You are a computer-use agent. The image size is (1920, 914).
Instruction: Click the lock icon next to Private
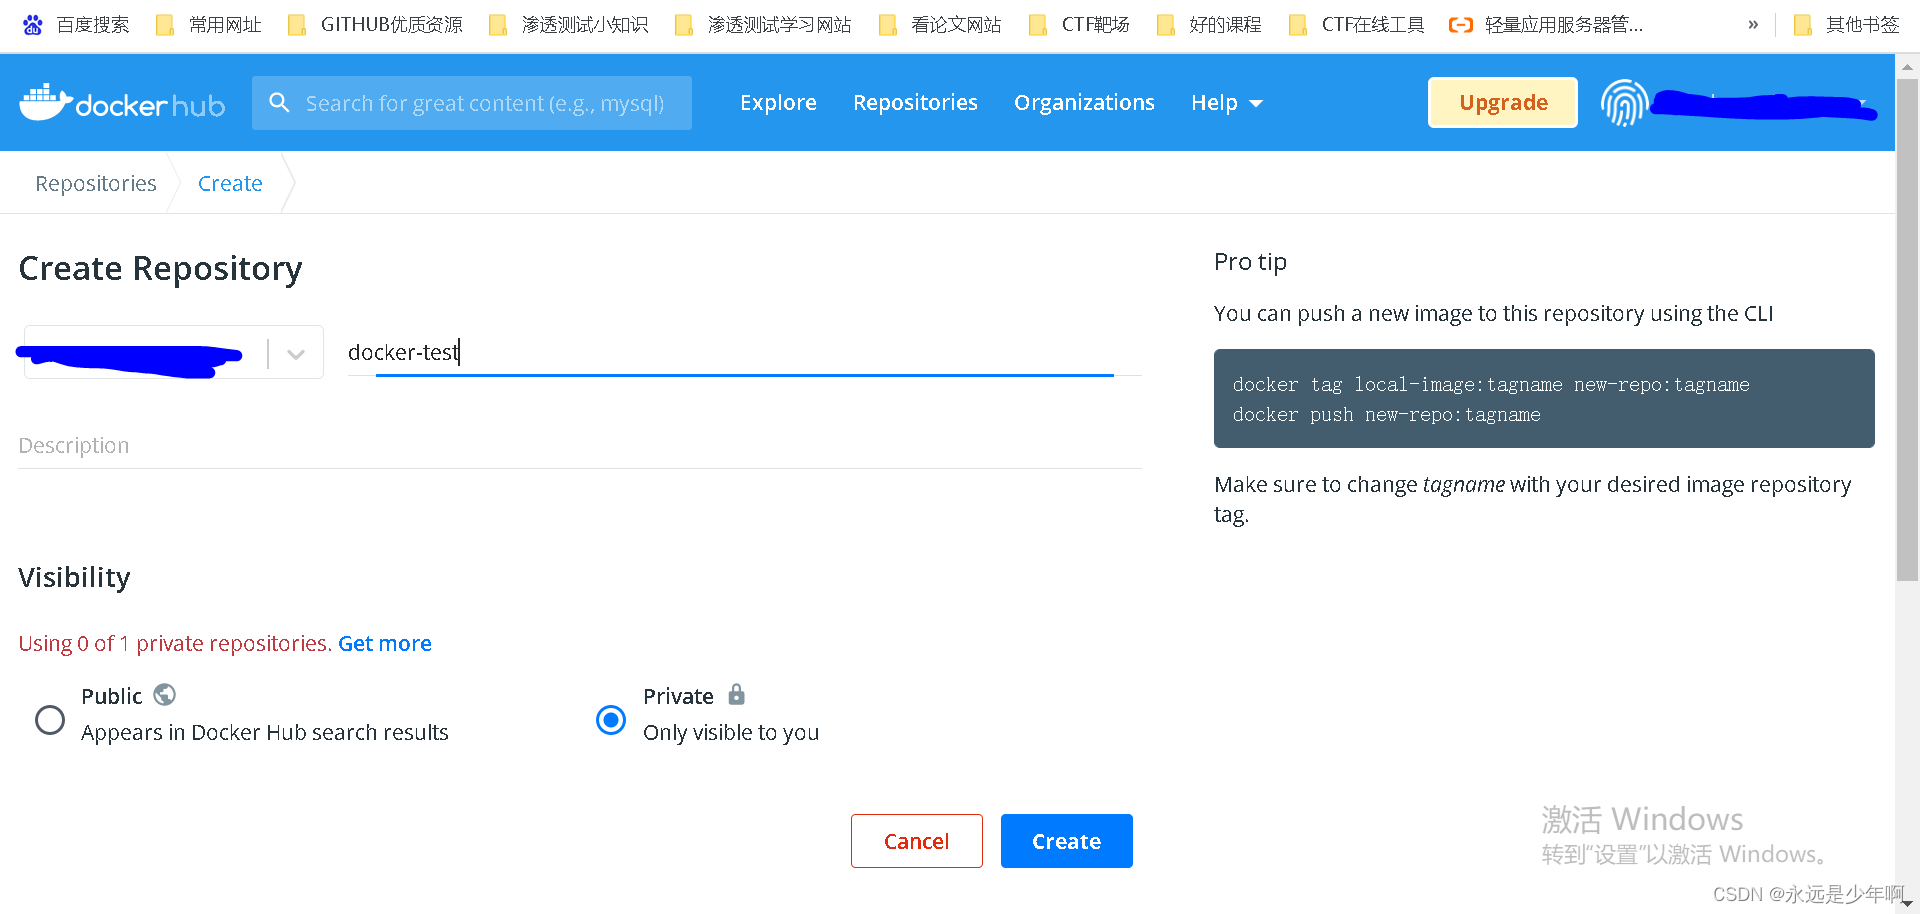coord(737,694)
